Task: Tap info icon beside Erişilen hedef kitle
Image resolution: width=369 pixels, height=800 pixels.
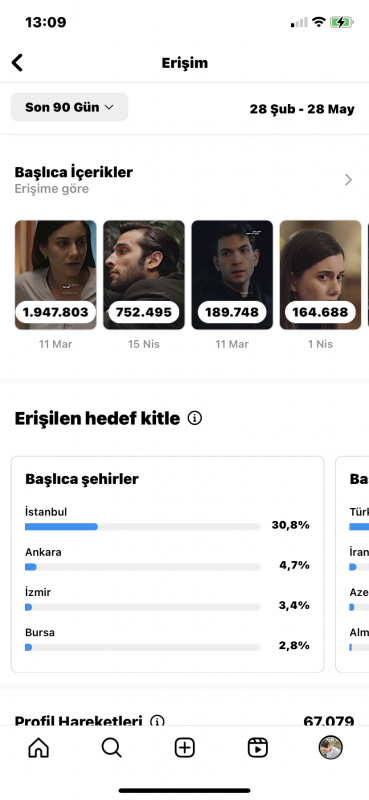Action: [194, 418]
